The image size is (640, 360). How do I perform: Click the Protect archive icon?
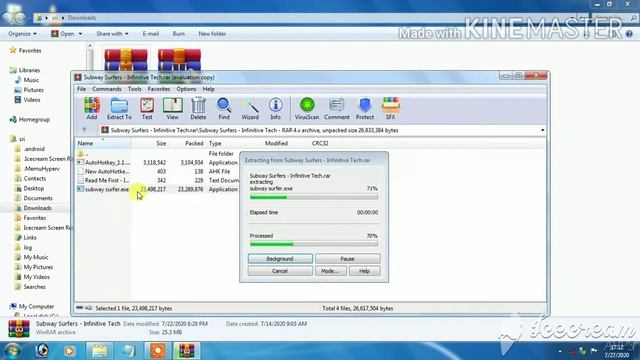point(364,109)
